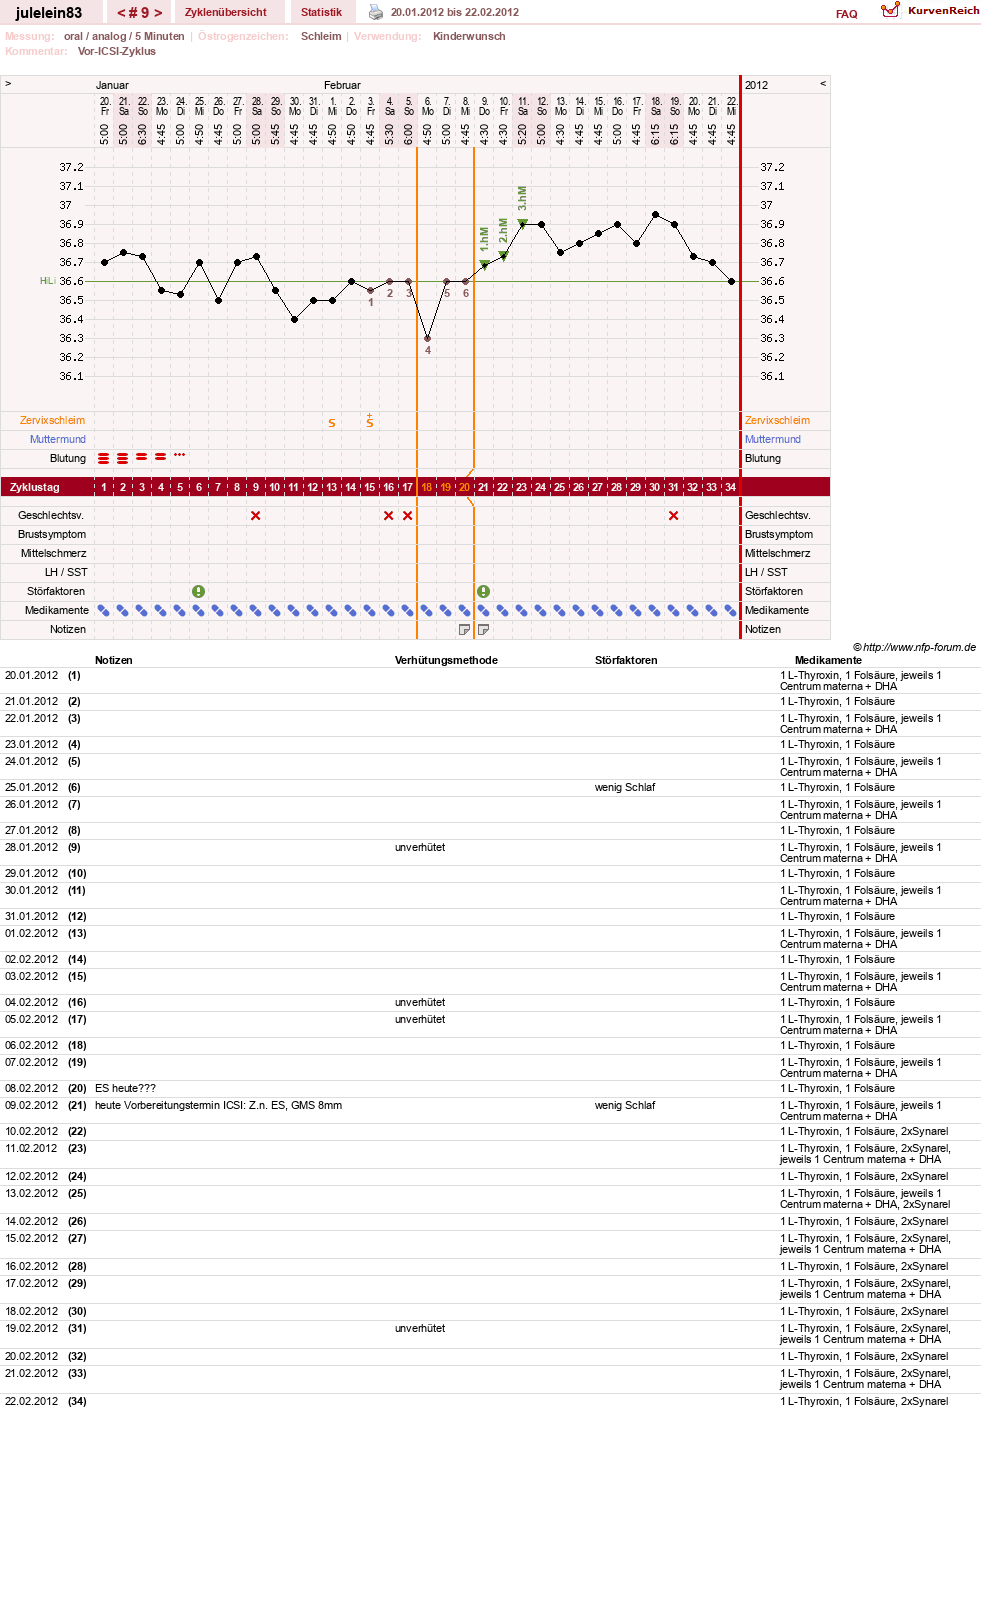Click the Verhütungsmethode column header

[x=446, y=661]
